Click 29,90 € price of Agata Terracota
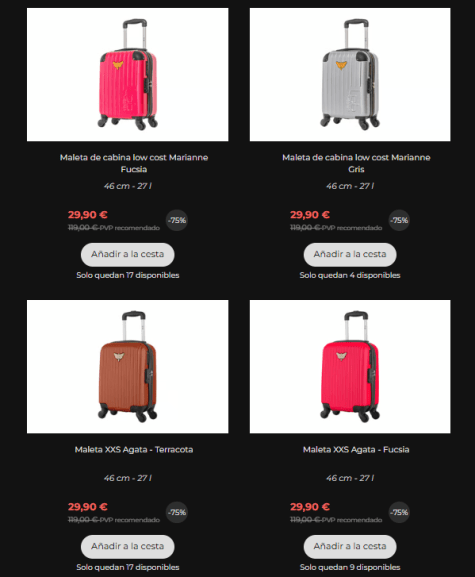 pyautogui.click(x=88, y=507)
